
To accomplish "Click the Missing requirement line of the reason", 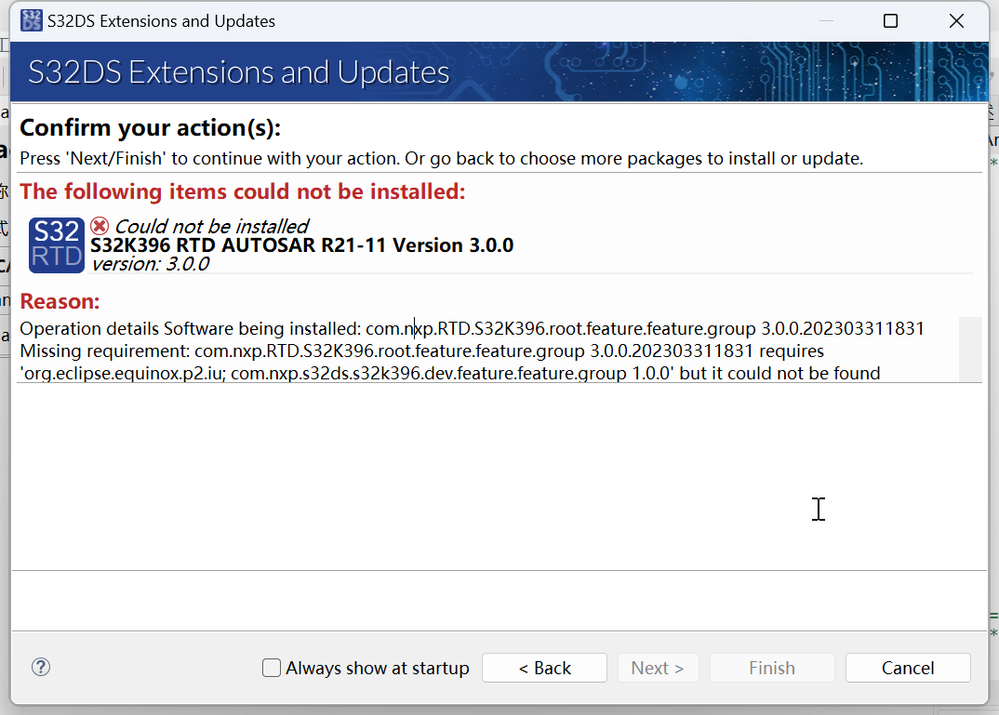I will (422, 351).
